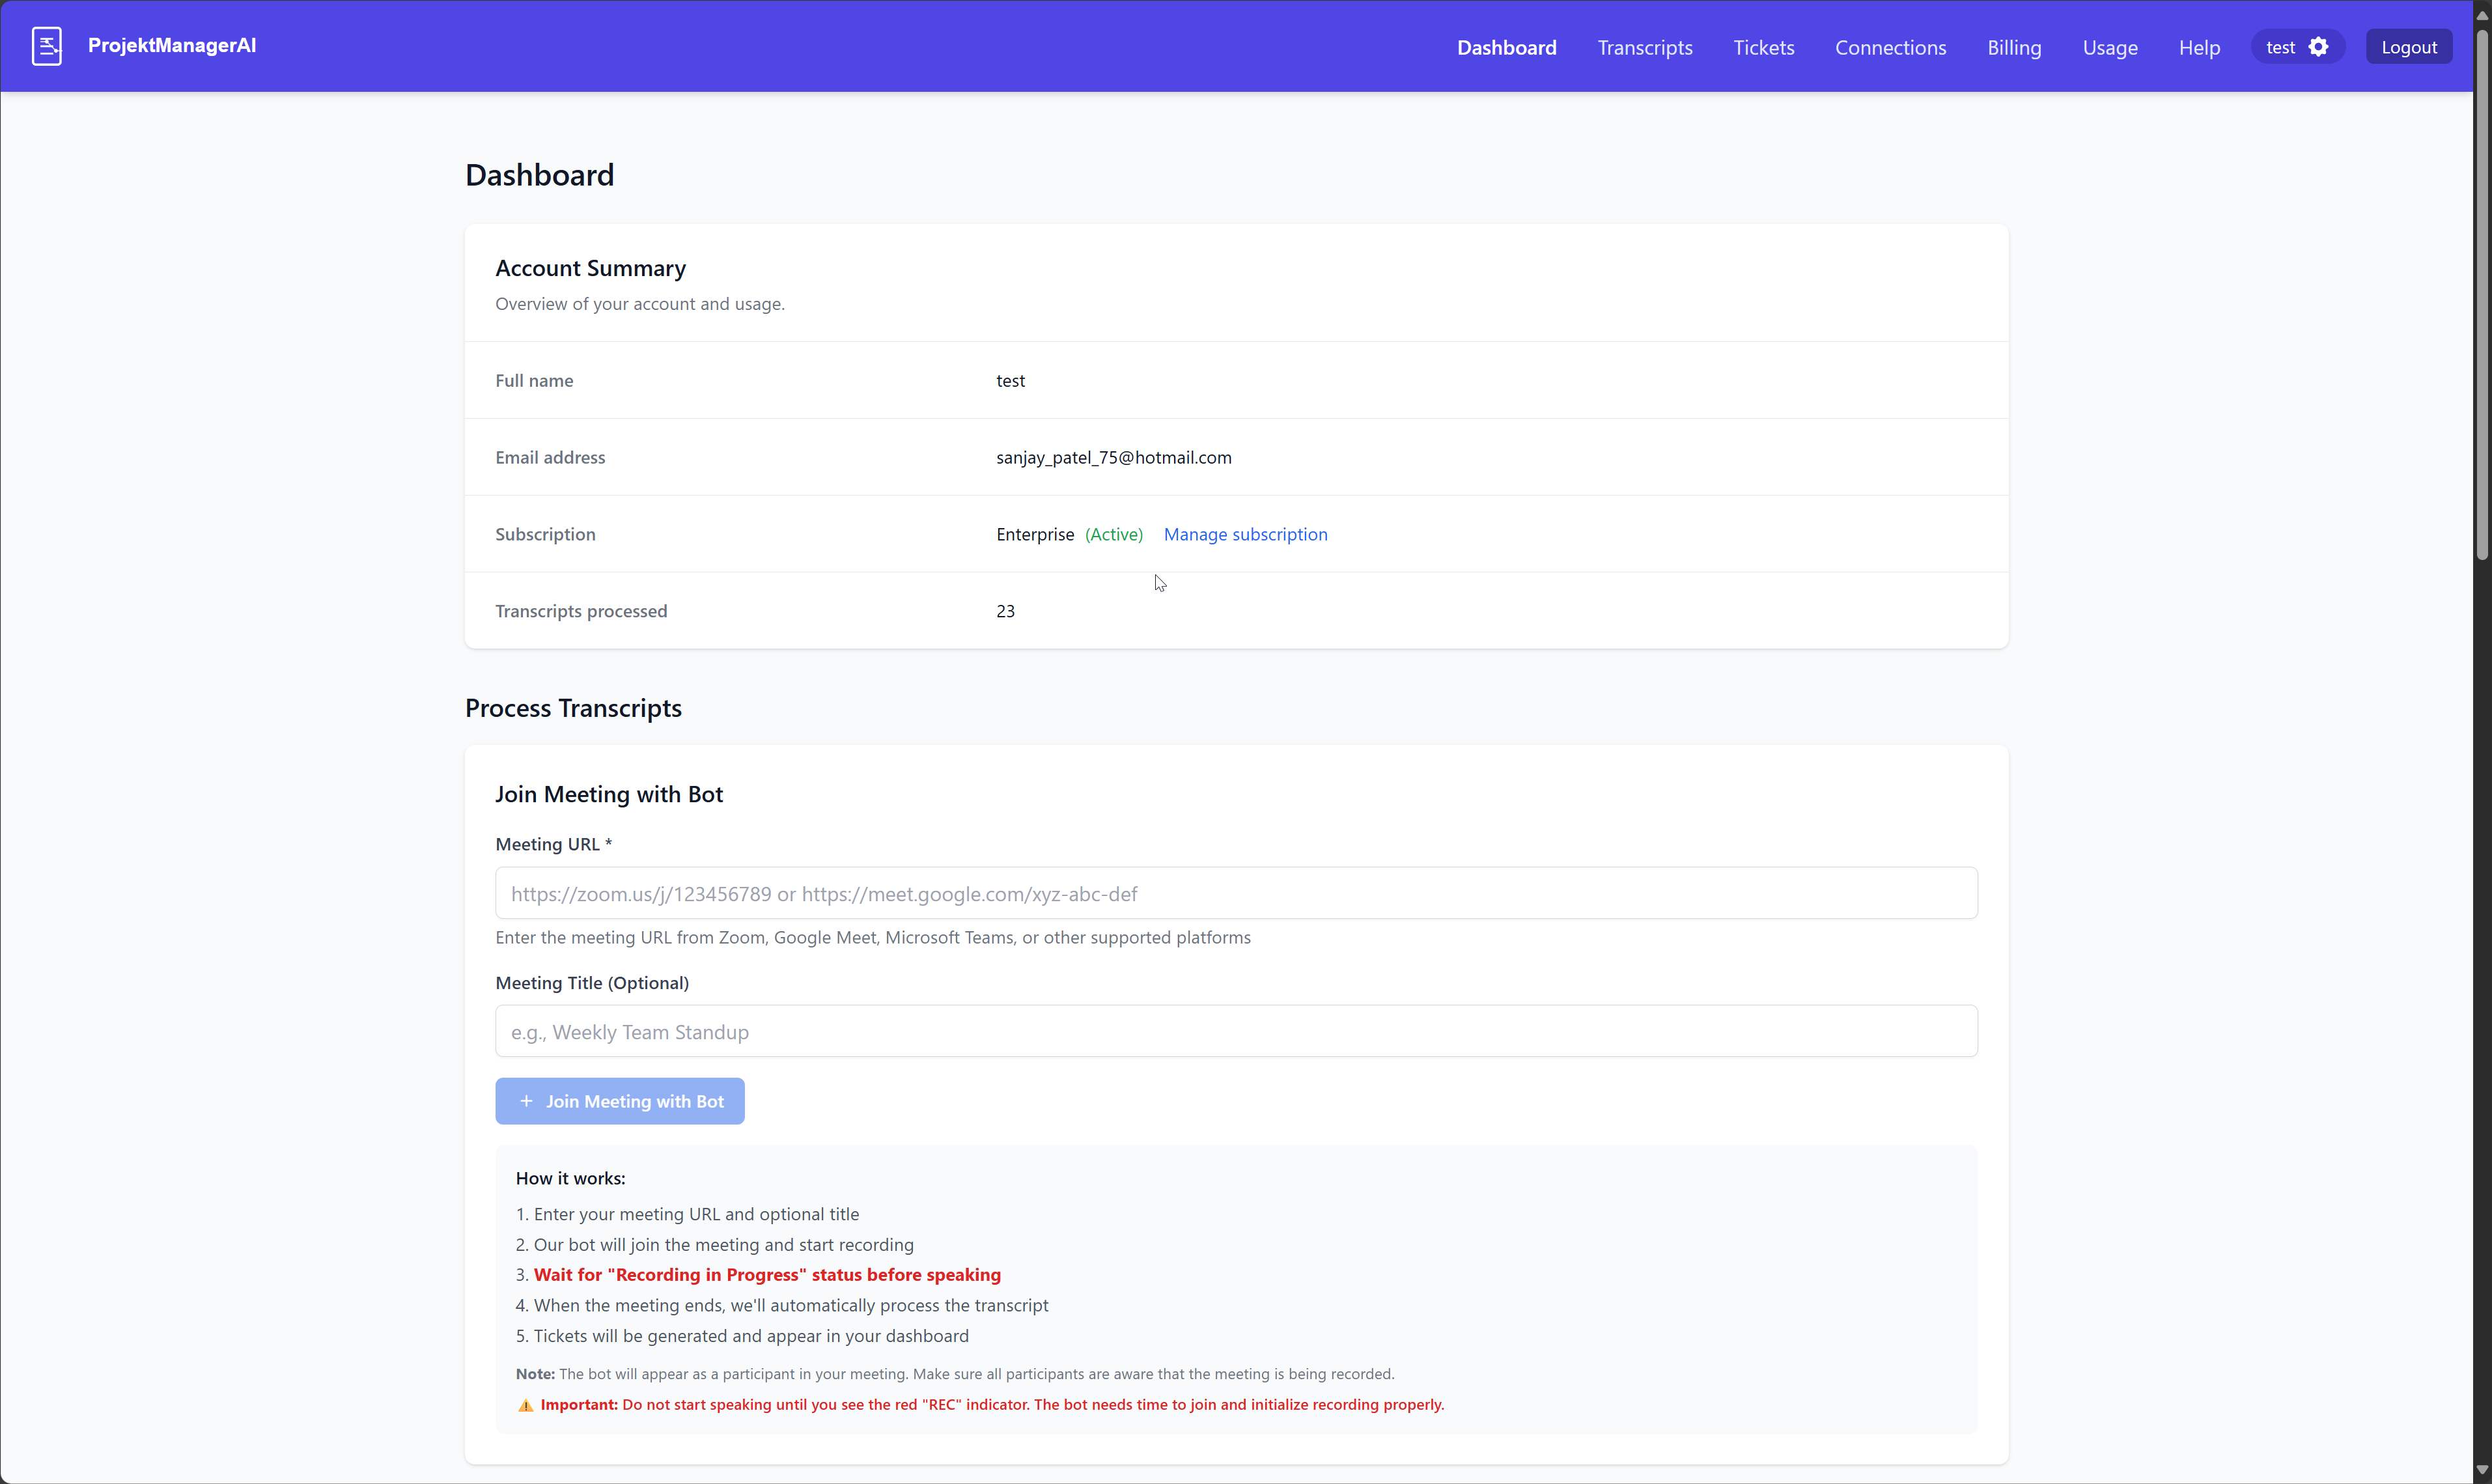Open the Billing page
This screenshot has height=1484, width=2492.
[x=2013, y=47]
